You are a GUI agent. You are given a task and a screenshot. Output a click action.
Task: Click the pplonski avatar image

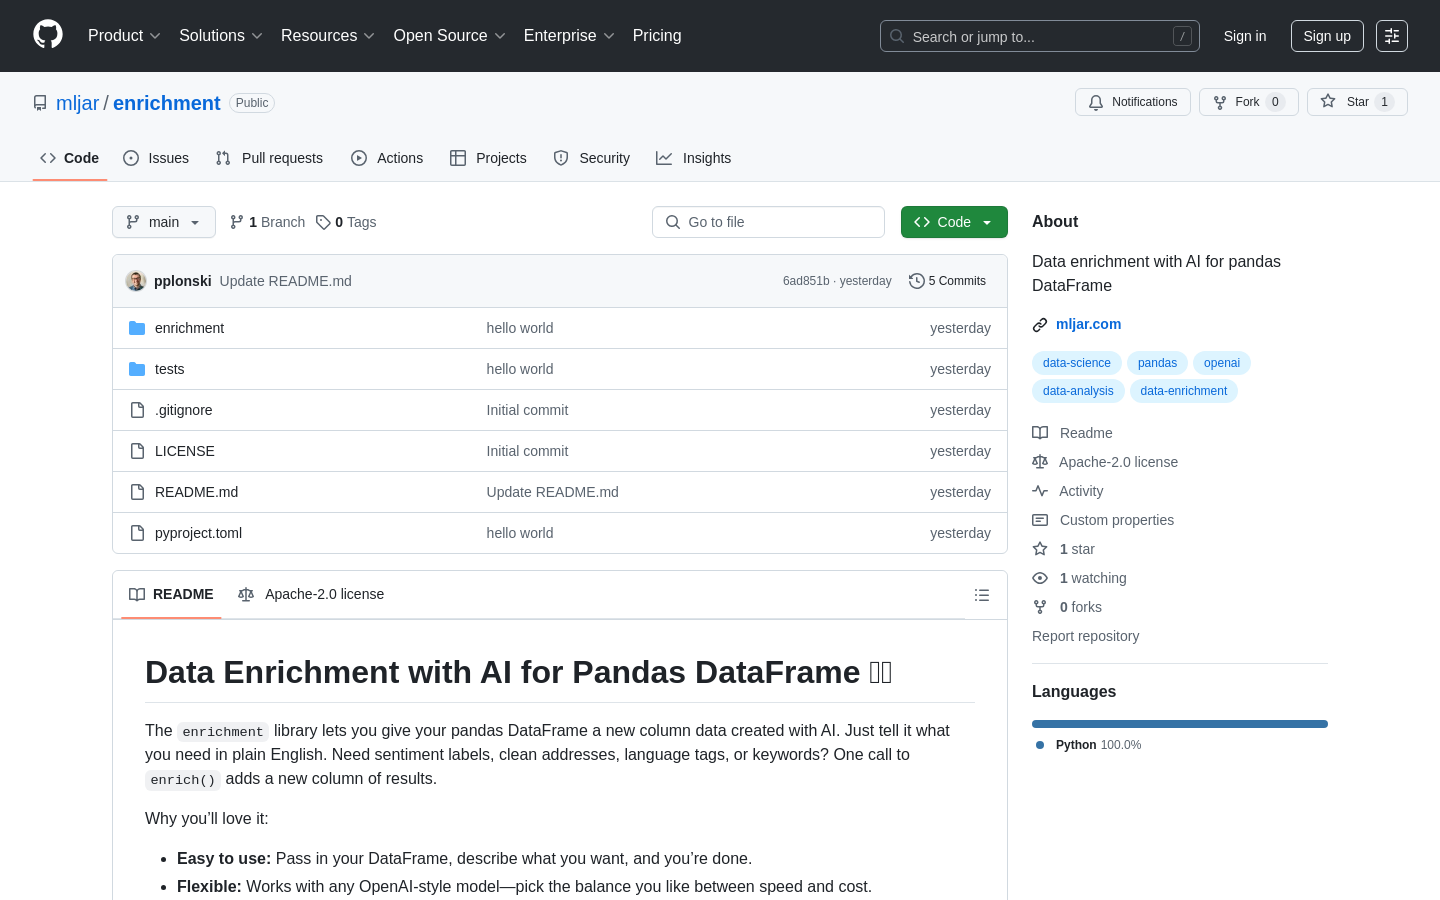click(136, 281)
